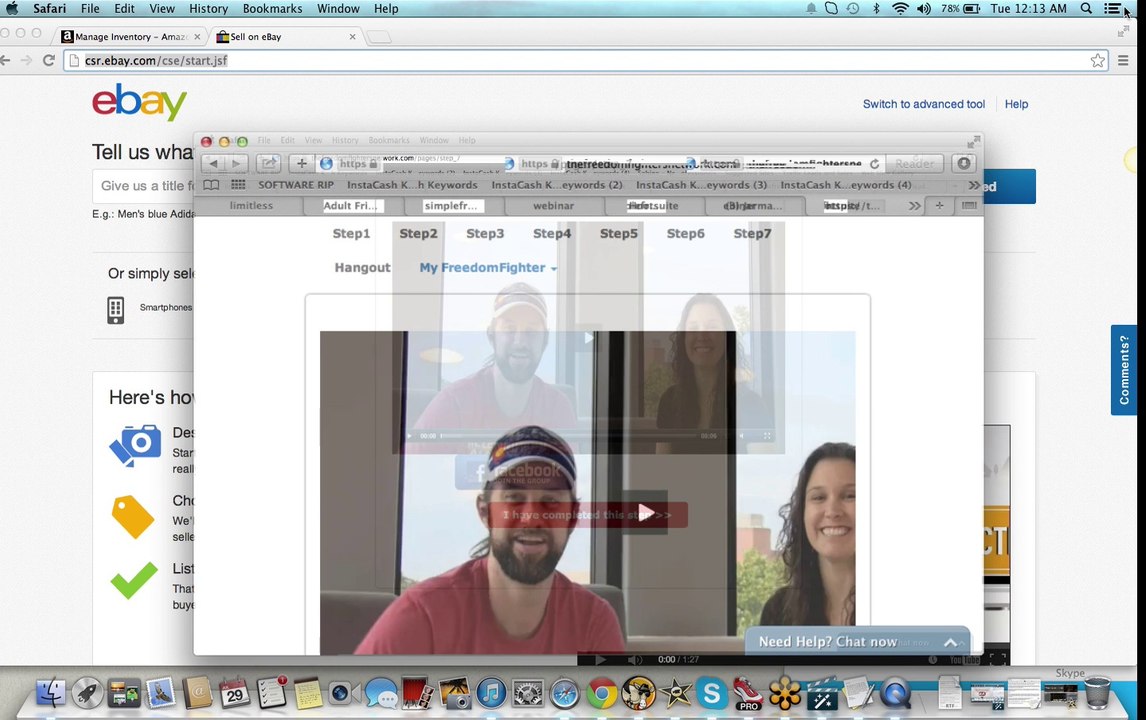Launch Google Chrome from the dock
The image size is (1146, 720).
tap(602, 693)
